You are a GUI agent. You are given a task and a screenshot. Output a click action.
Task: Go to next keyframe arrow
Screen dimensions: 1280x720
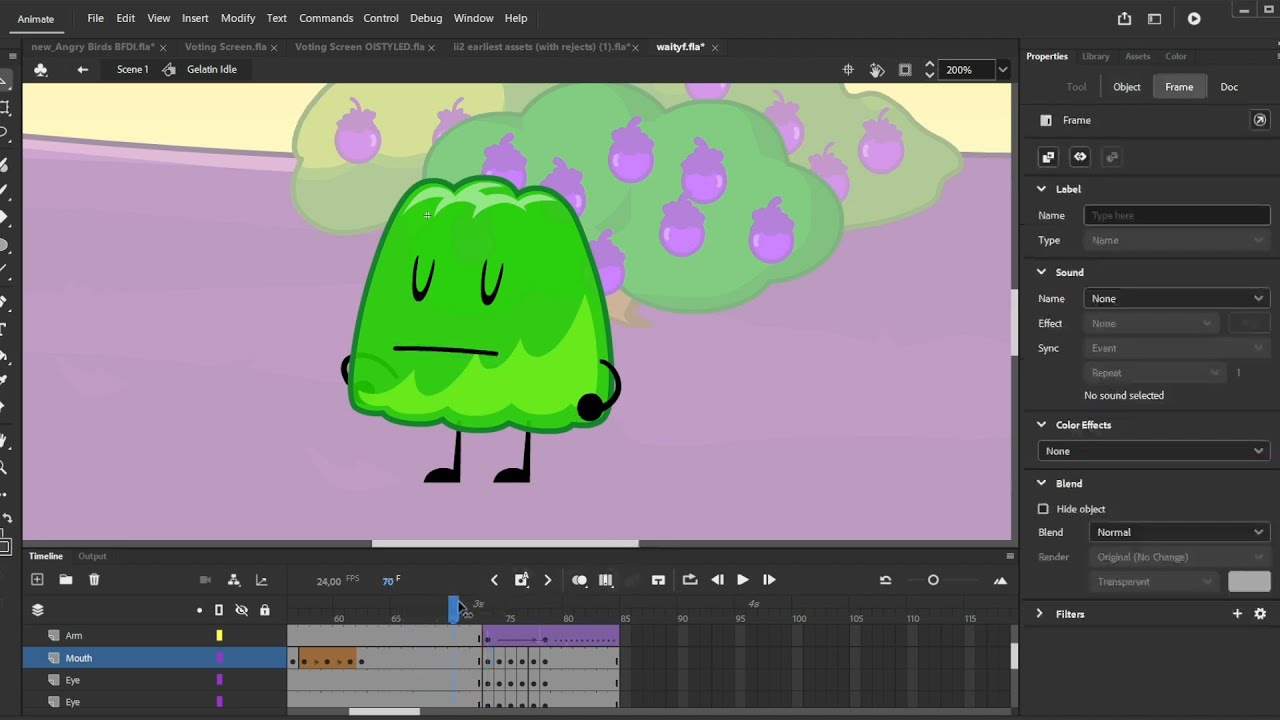547,580
